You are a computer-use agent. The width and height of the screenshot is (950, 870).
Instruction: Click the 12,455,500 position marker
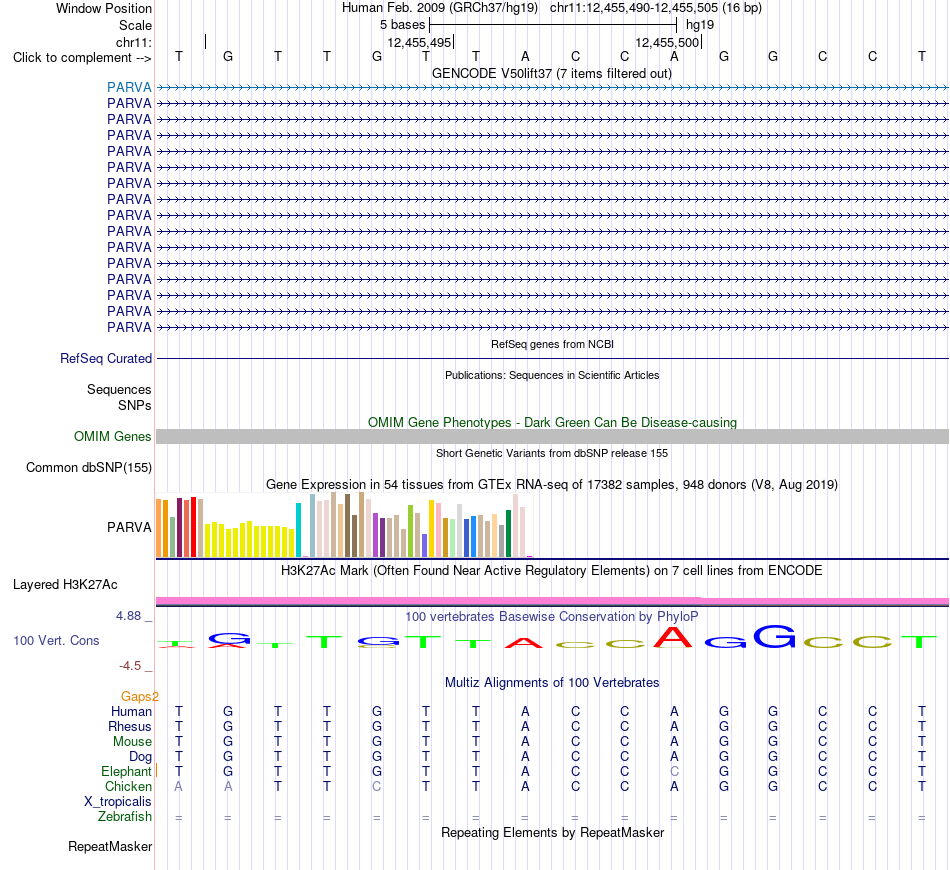coord(667,42)
